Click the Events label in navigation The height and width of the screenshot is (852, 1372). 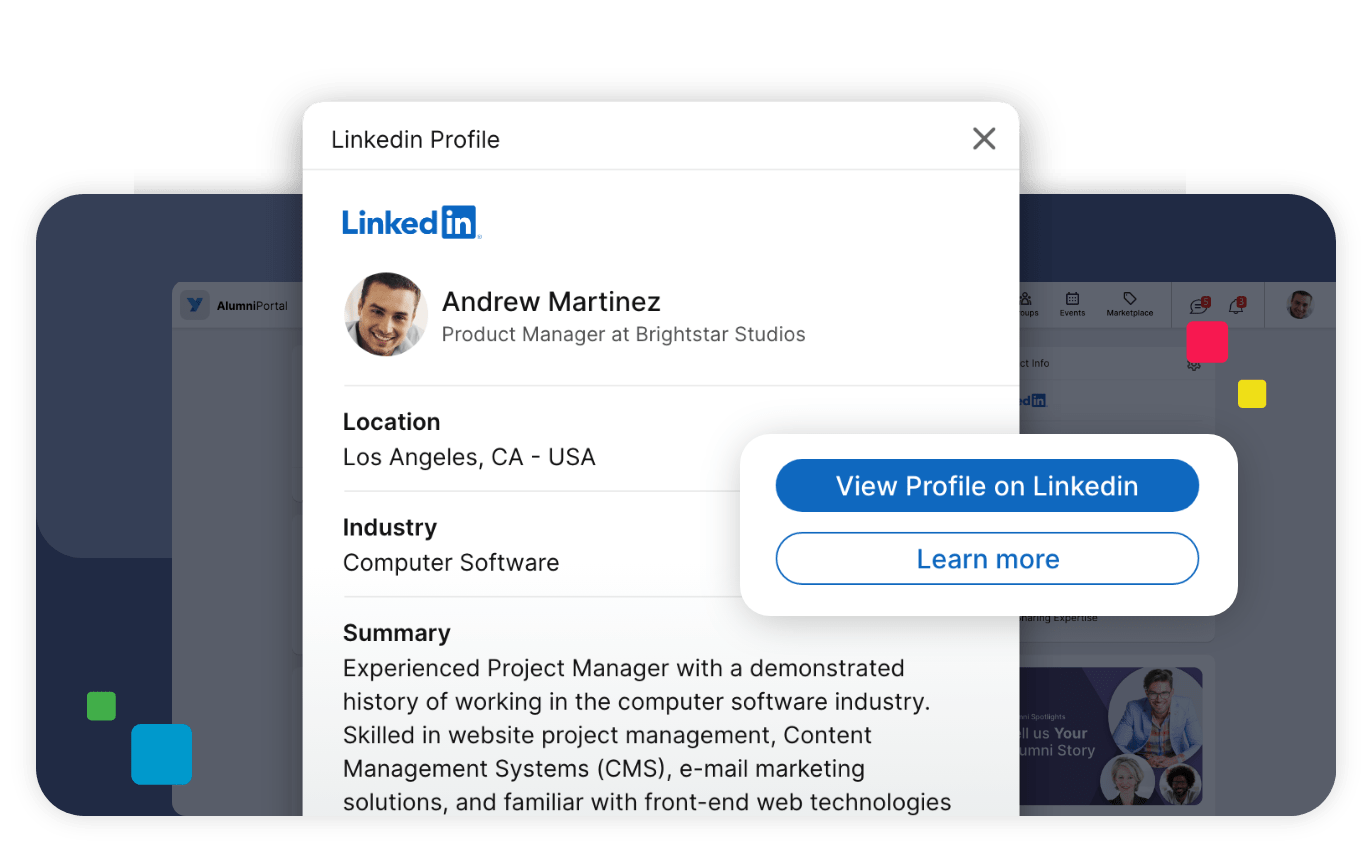[1072, 313]
